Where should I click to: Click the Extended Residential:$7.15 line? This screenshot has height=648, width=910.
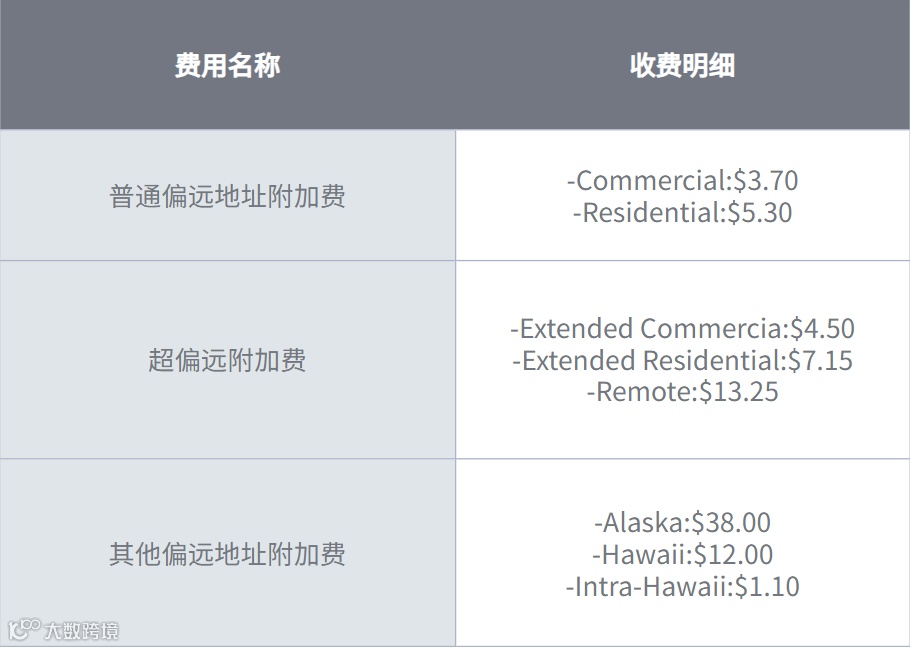pyautogui.click(x=682, y=360)
